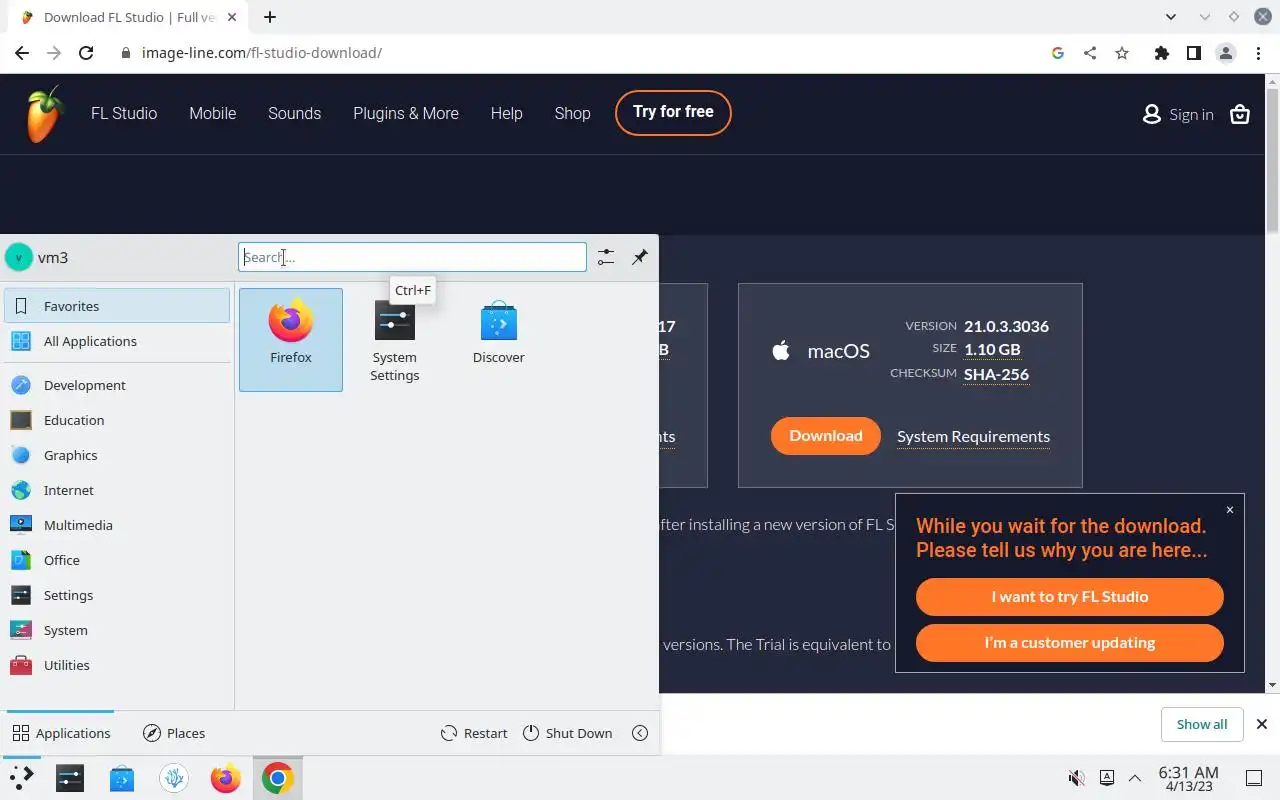Switch to Chrome in the taskbar

tap(278, 778)
